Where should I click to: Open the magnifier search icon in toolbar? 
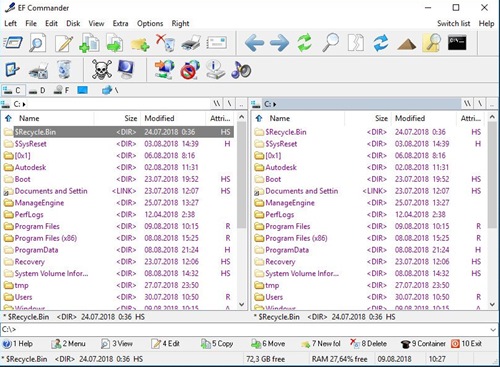coord(330,43)
